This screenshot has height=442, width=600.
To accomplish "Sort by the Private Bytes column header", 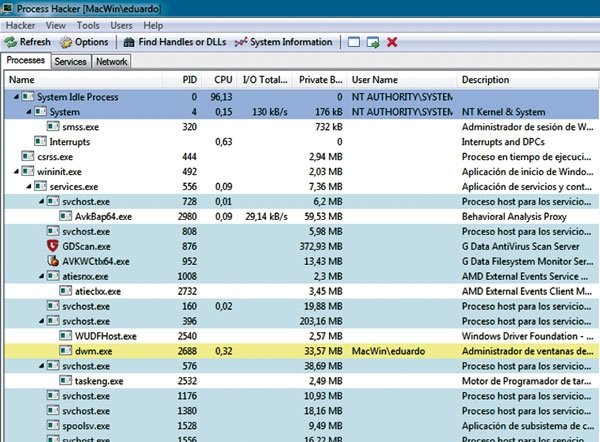I will [x=320, y=80].
